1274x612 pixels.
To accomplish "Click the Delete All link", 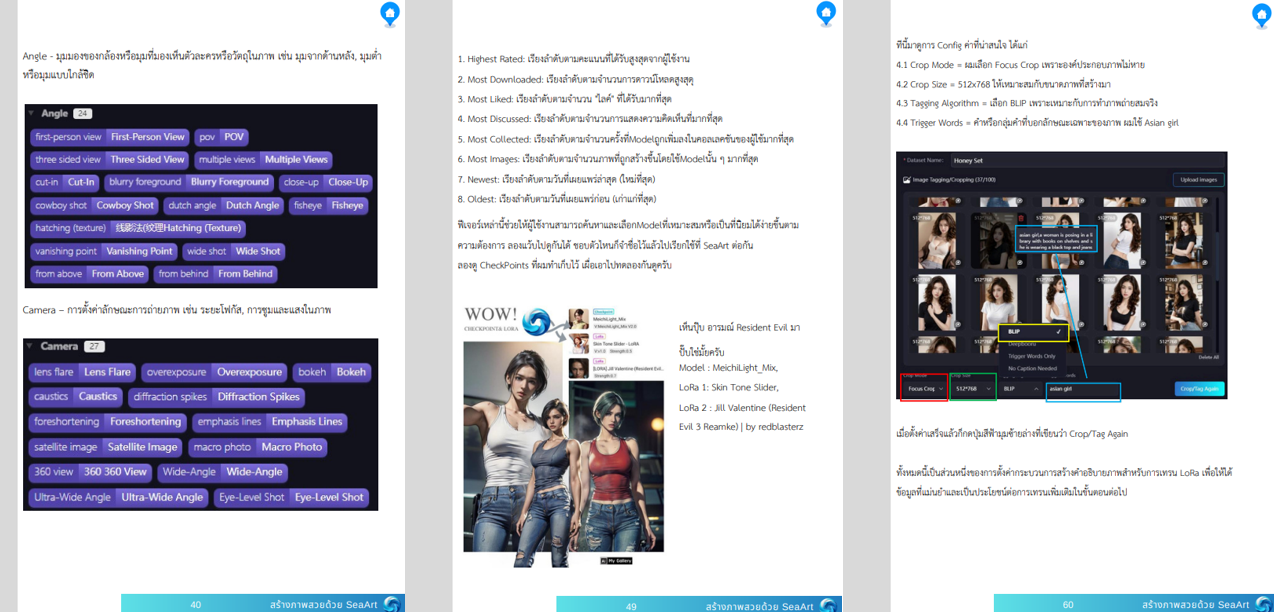I will 1208,357.
